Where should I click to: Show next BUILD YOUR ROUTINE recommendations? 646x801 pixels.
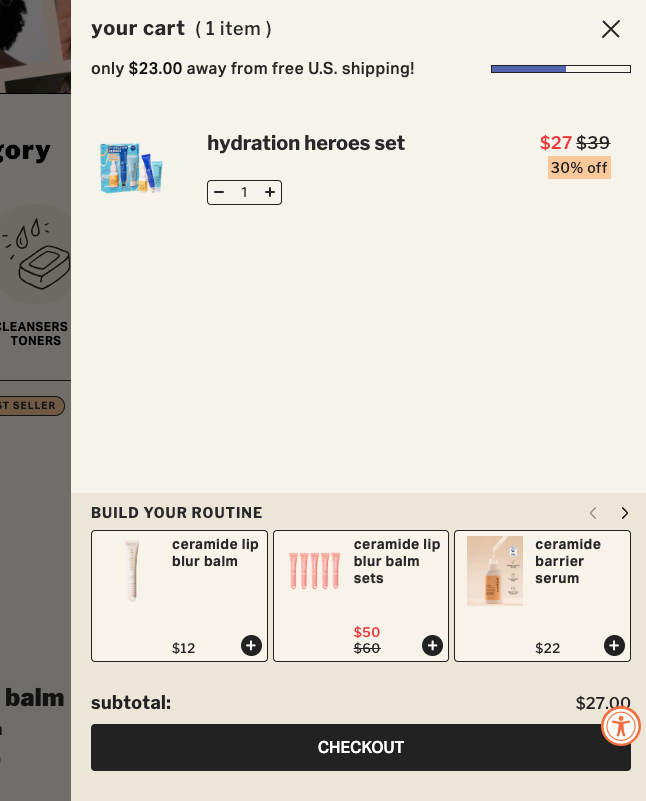624,512
